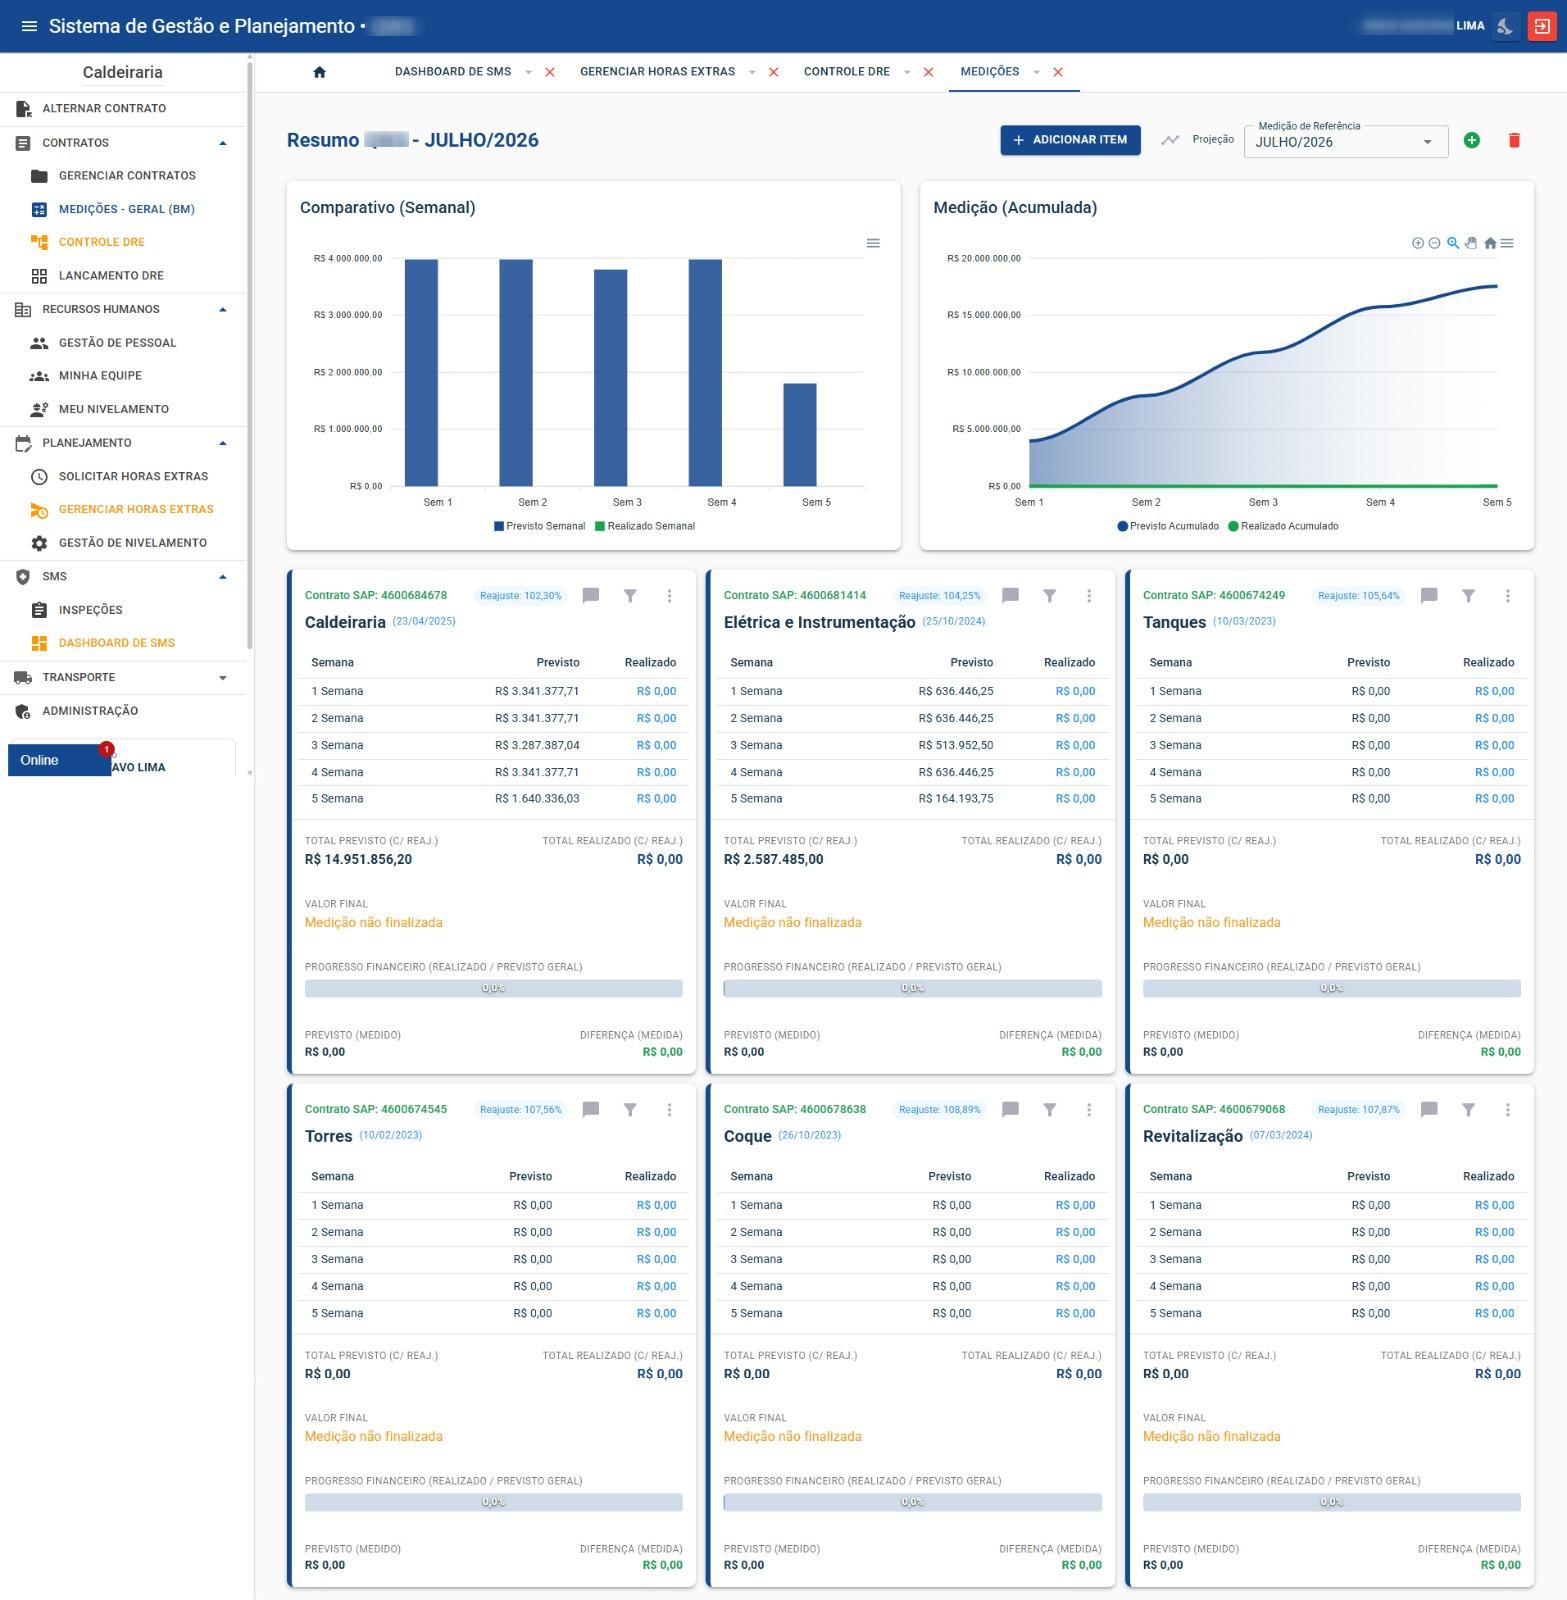This screenshot has width=1567, height=1600.
Task: Zoom in on Medição Acumulada chart
Action: tap(1418, 243)
